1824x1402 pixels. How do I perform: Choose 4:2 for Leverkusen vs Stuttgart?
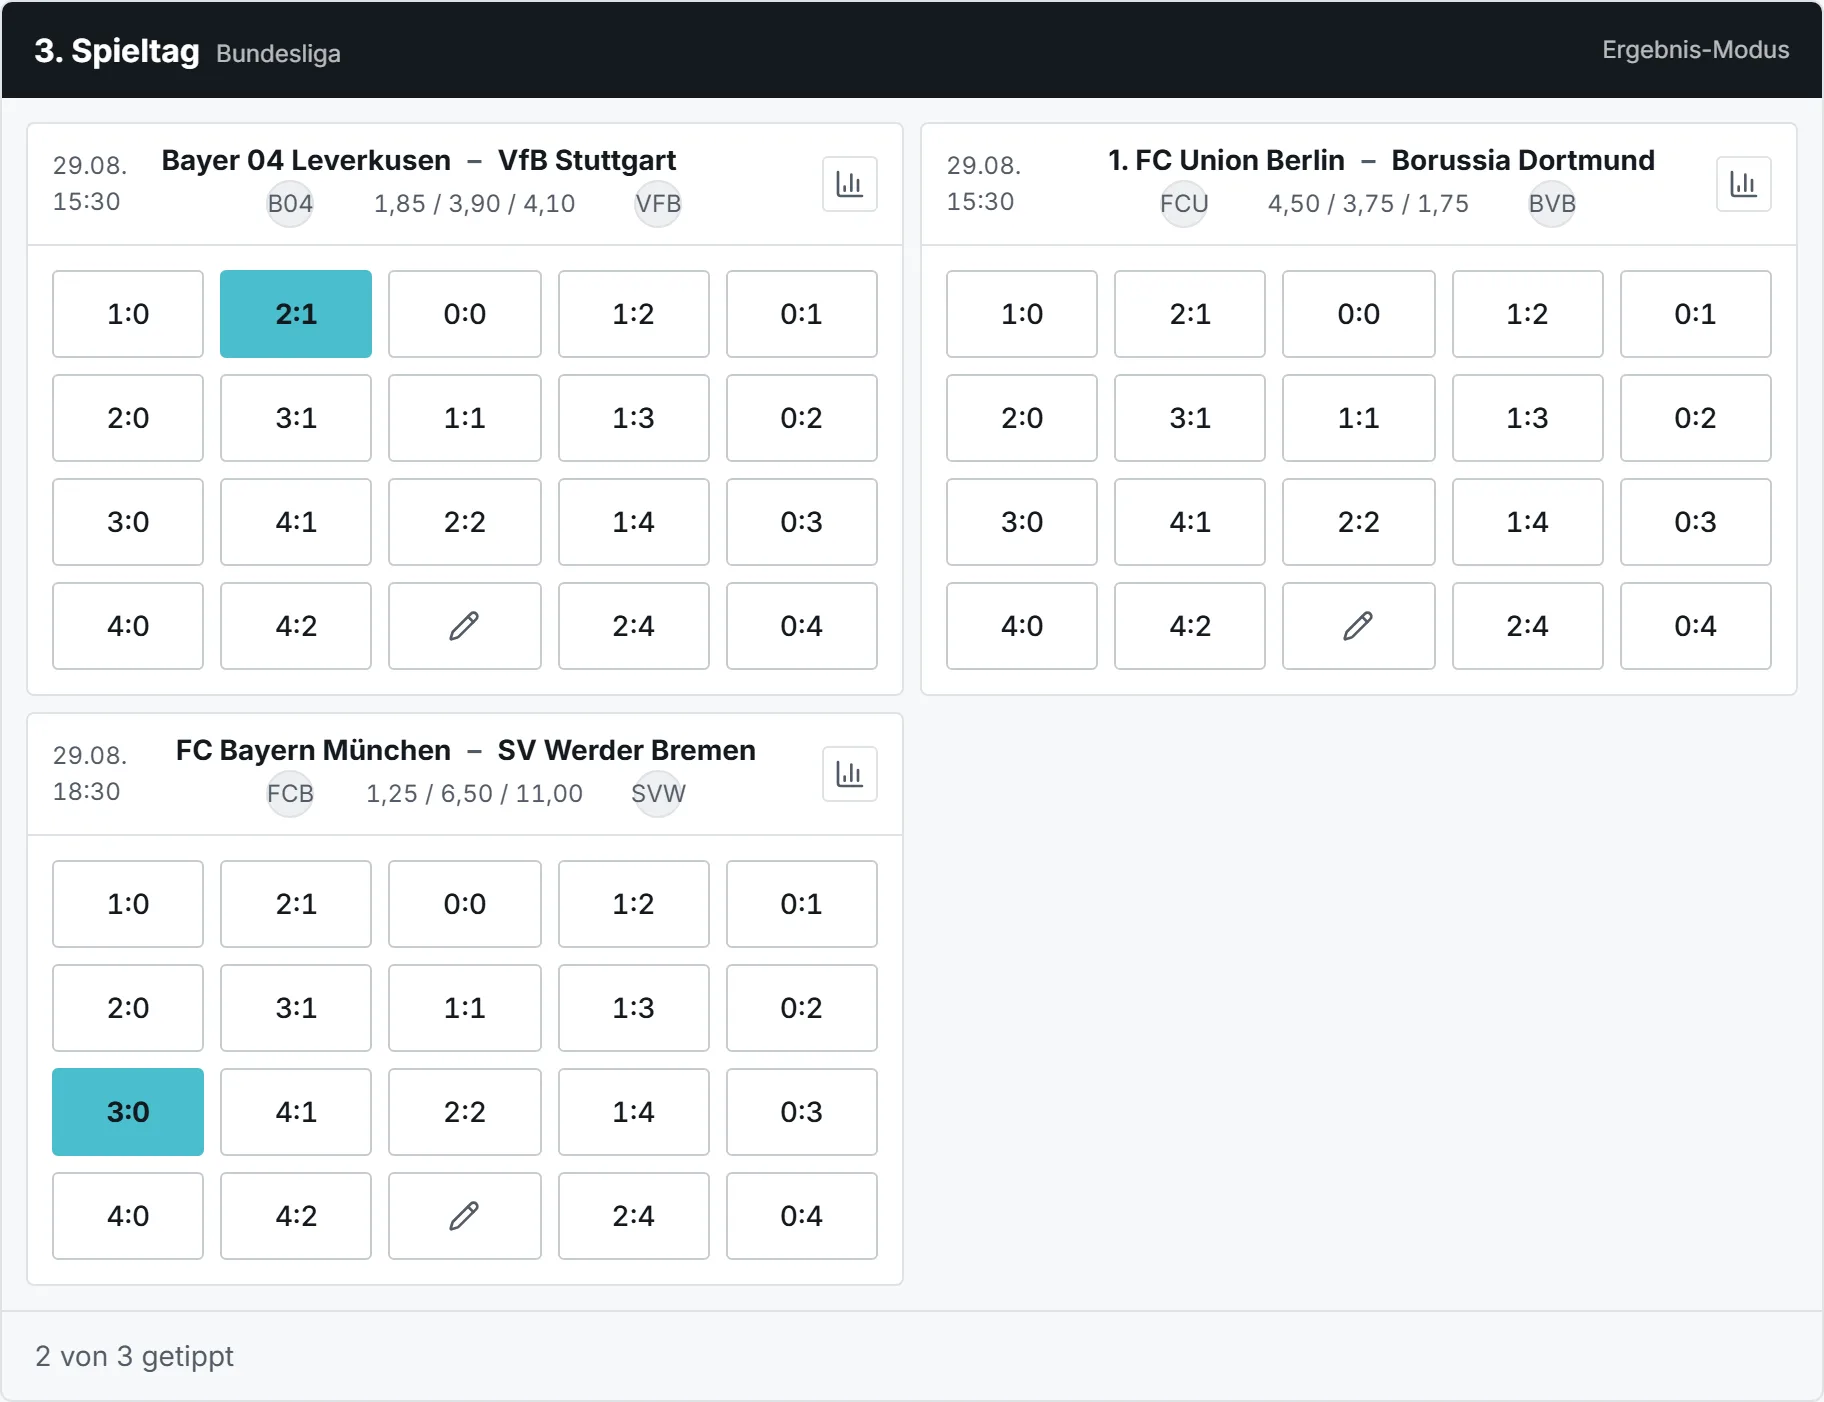[296, 626]
